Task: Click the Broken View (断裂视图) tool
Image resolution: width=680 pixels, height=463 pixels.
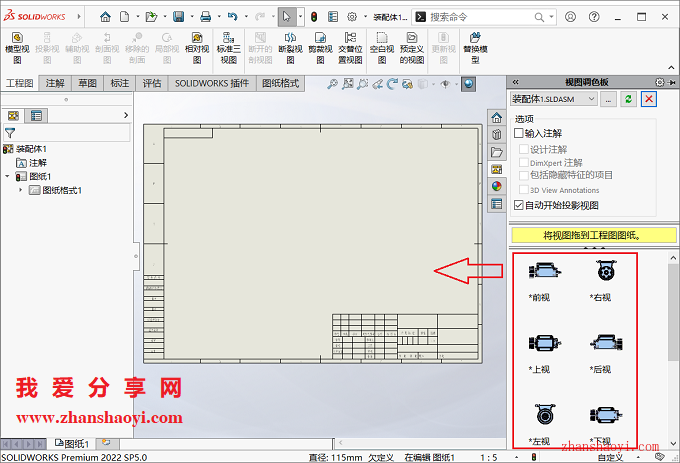Action: (290, 48)
